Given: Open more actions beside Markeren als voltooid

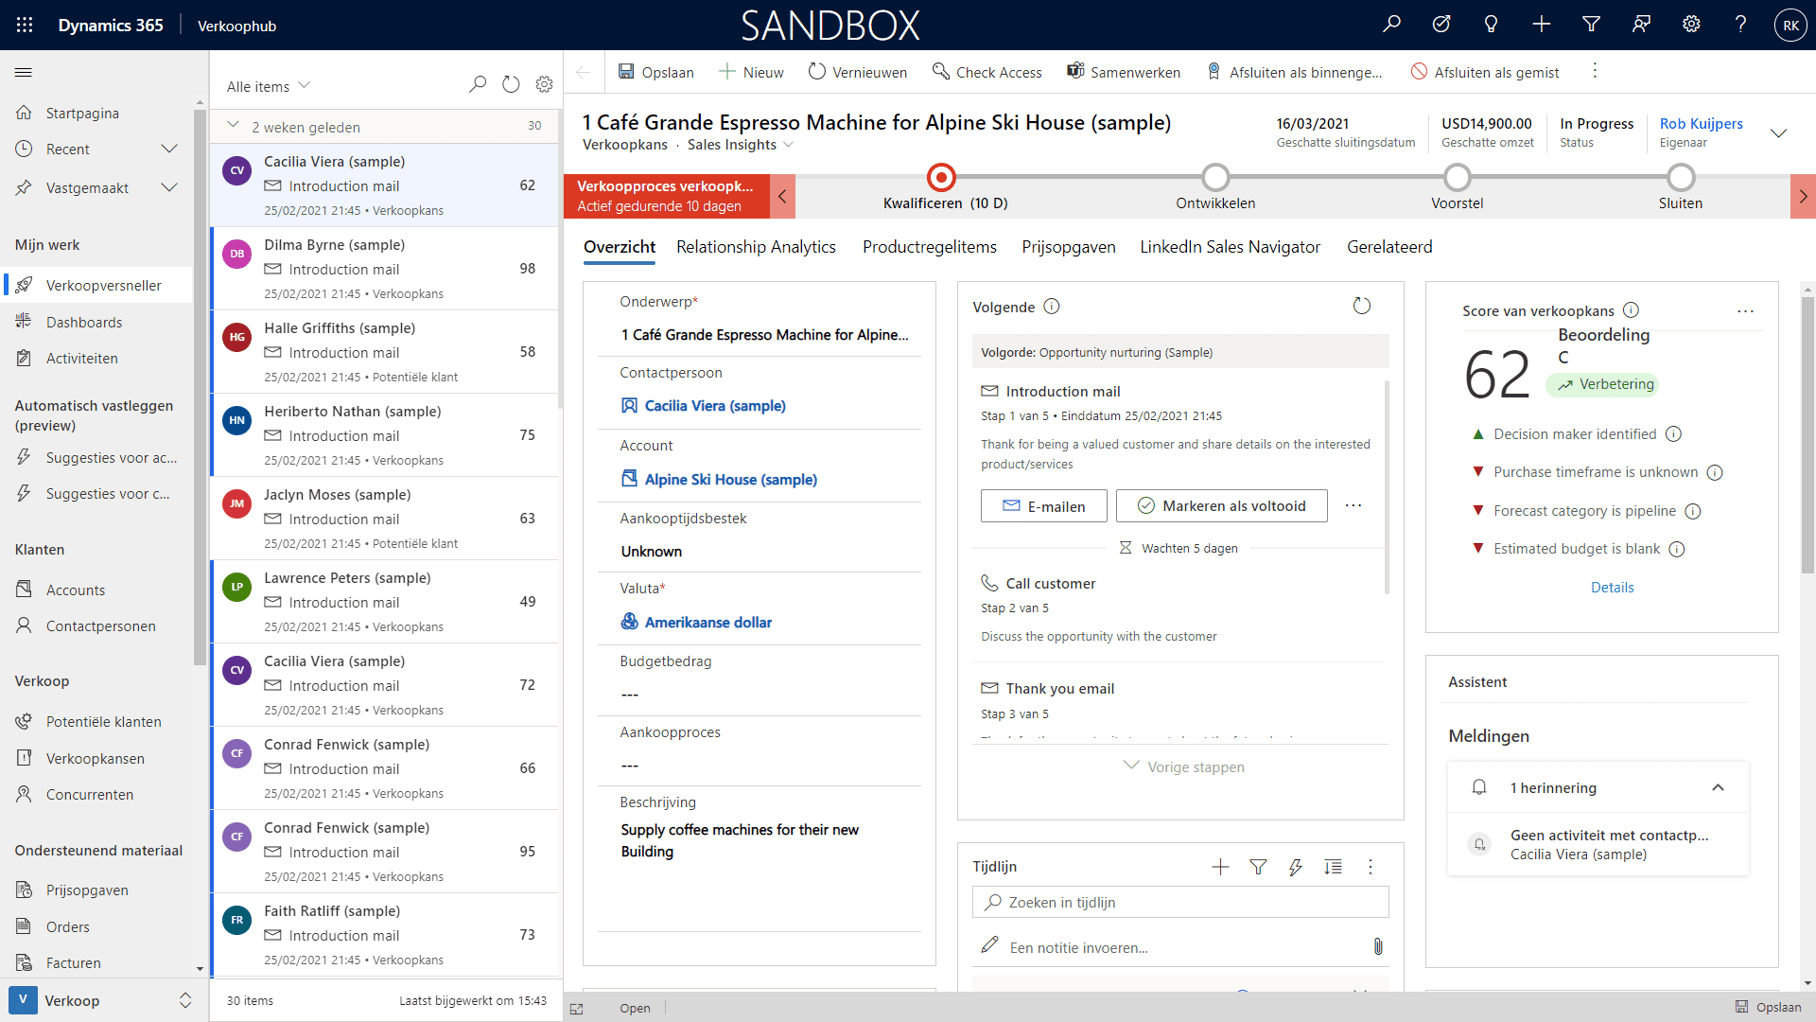Looking at the screenshot, I should click(1353, 506).
